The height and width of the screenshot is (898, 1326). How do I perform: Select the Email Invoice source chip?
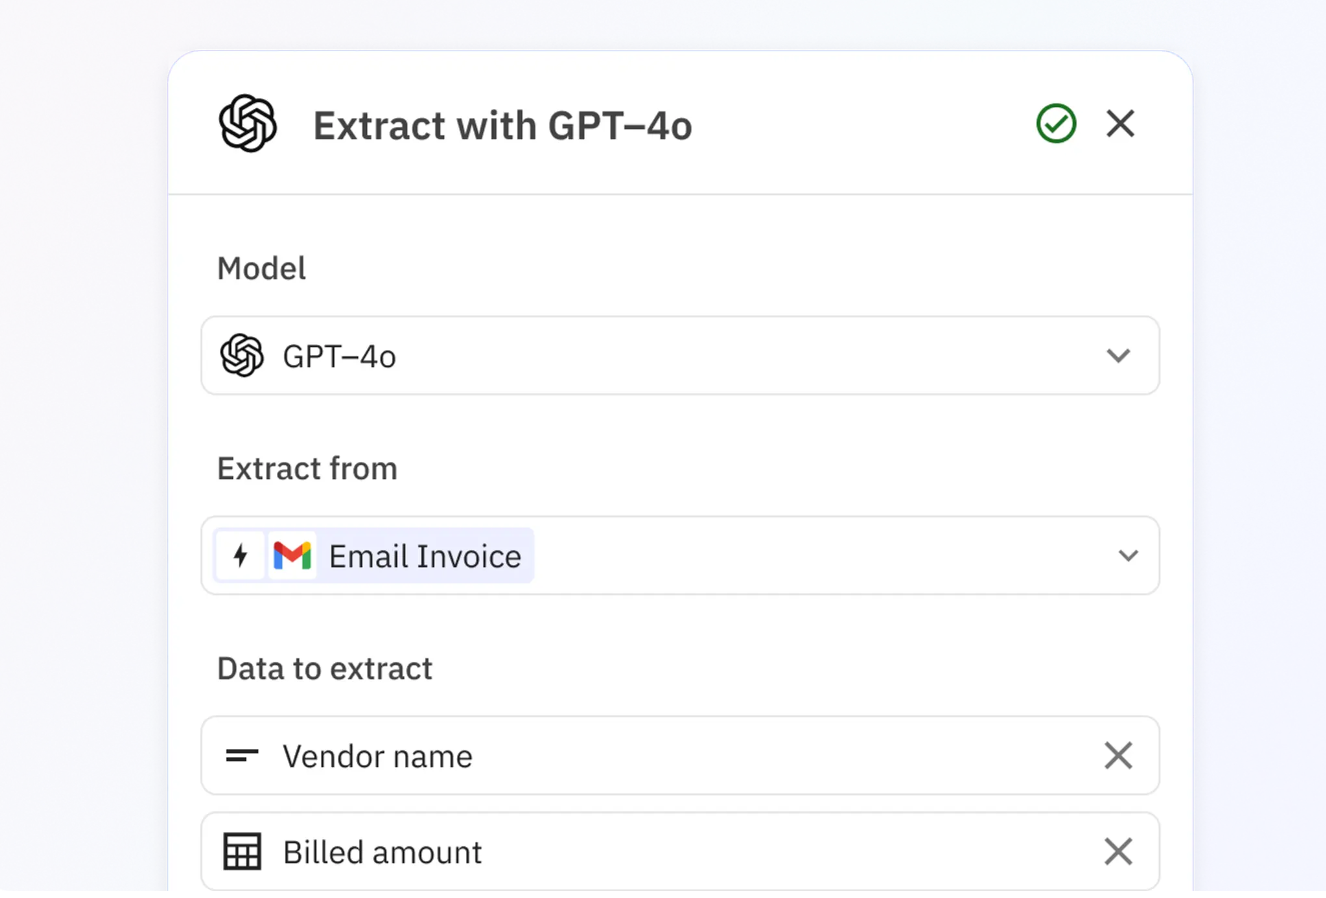point(425,556)
